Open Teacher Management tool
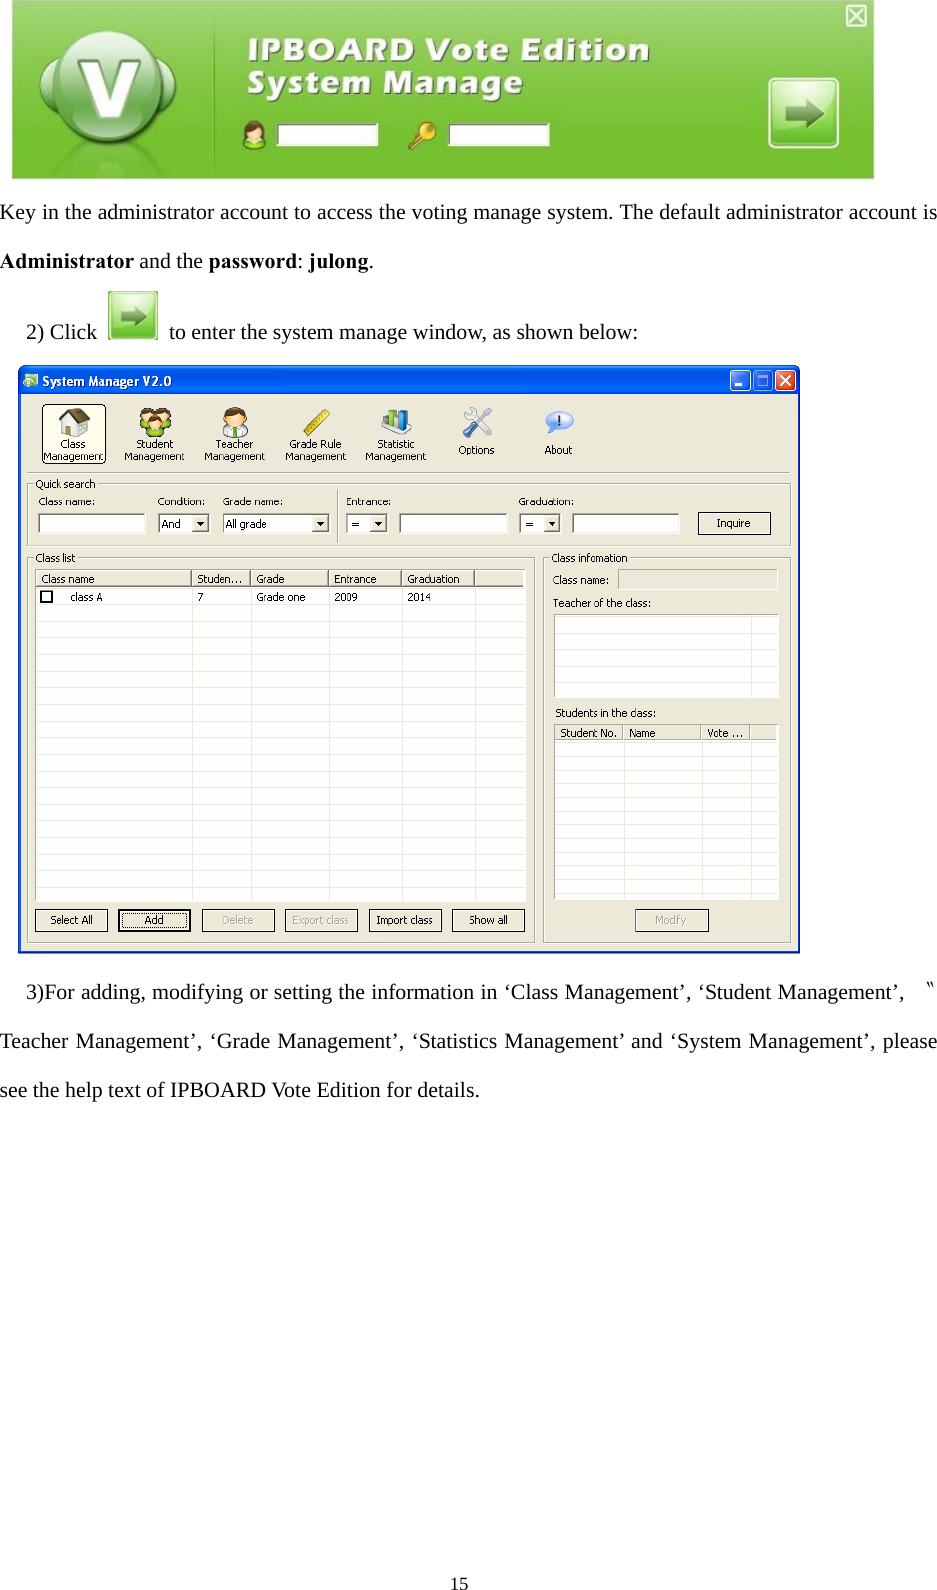 tap(234, 434)
